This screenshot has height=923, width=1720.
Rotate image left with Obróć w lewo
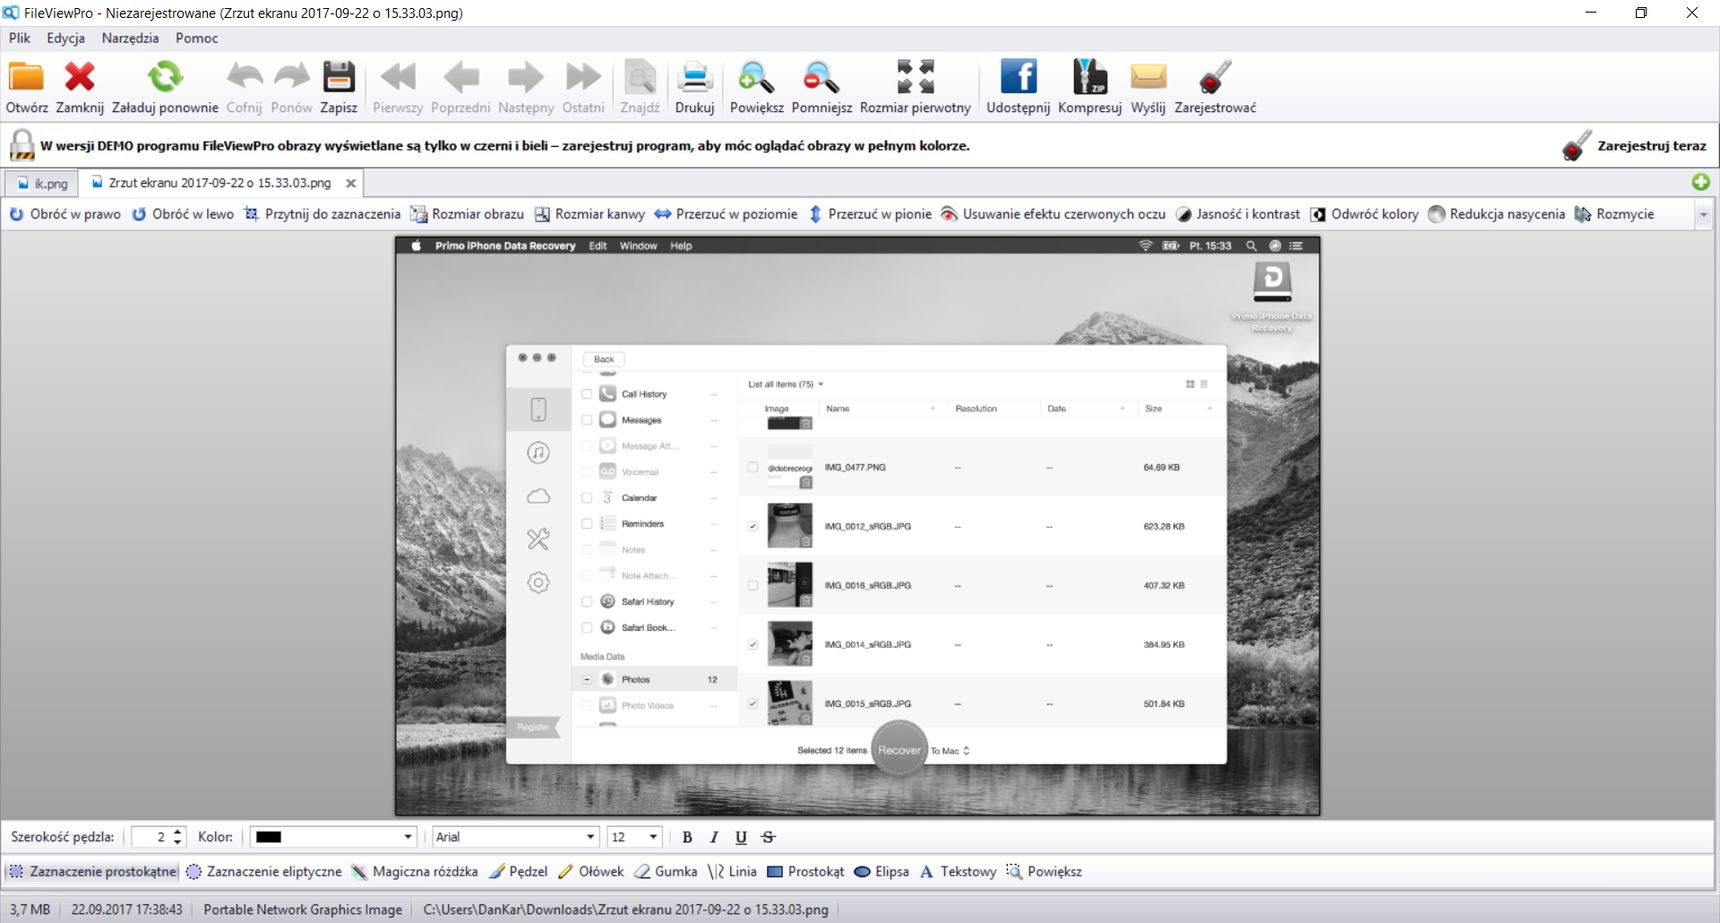pyautogui.click(x=183, y=214)
